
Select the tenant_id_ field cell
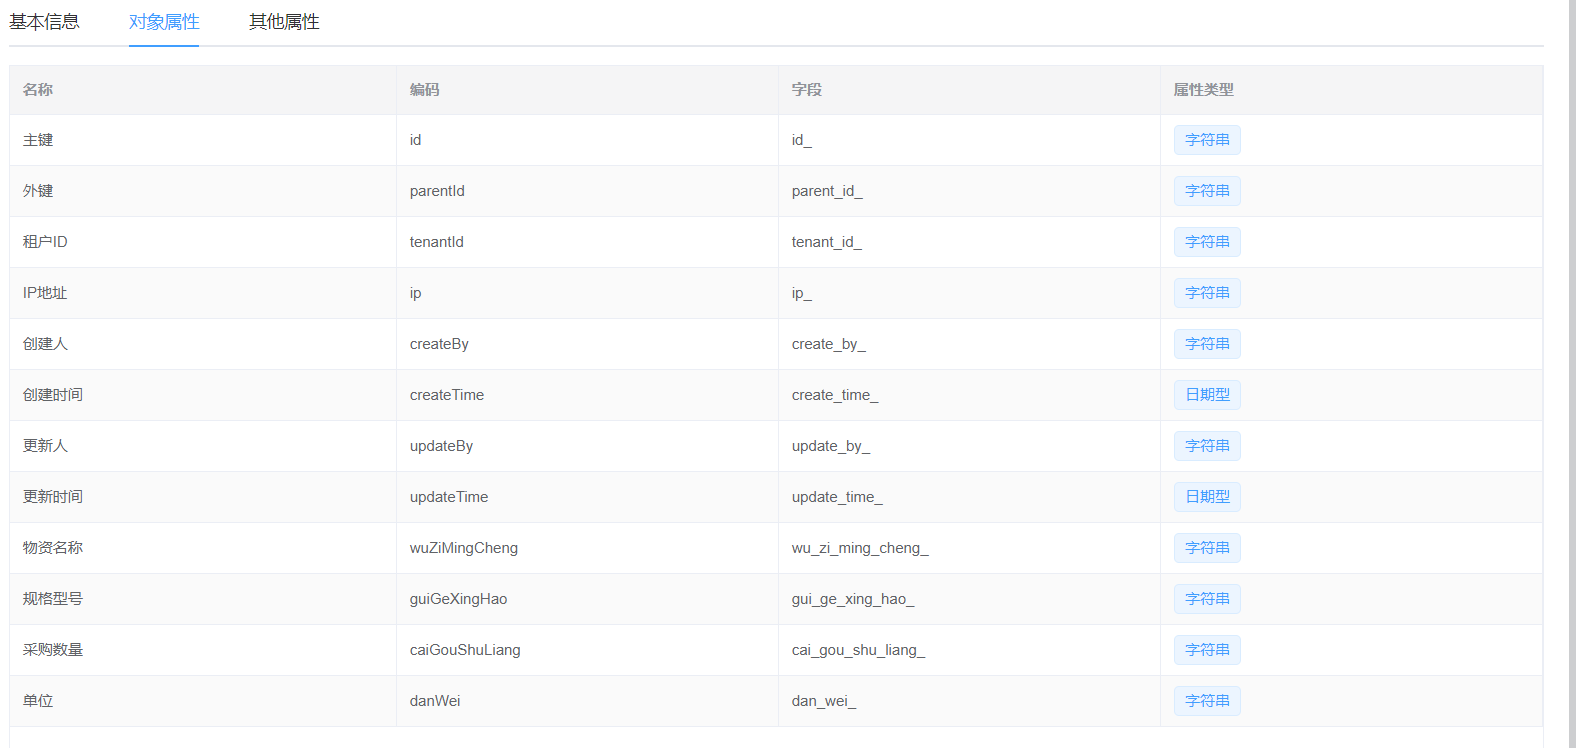(x=826, y=242)
